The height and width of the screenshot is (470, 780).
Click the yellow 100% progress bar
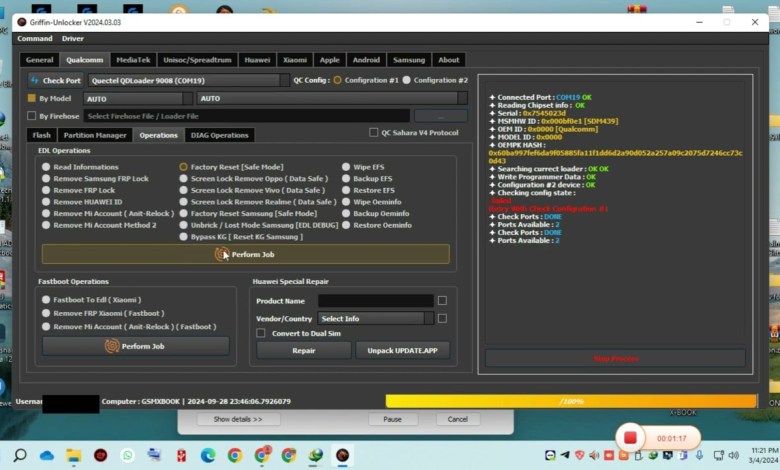pos(571,401)
